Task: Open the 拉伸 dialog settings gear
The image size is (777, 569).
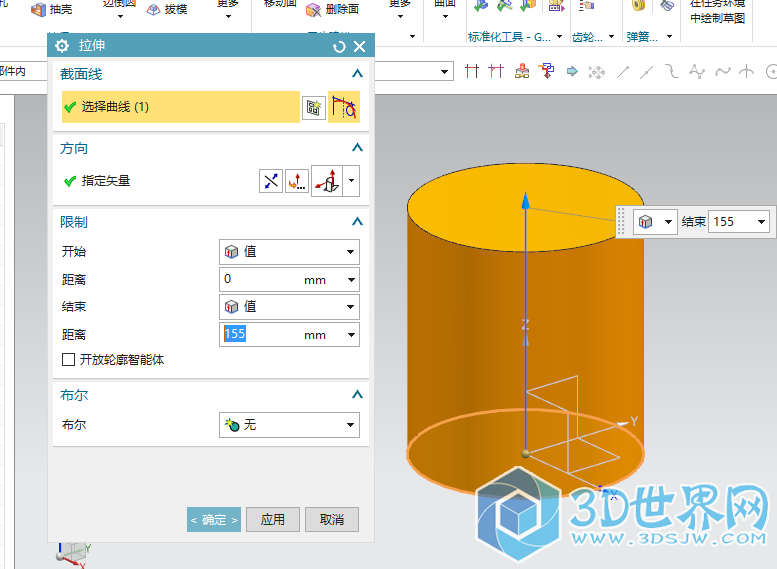Action: click(62, 46)
